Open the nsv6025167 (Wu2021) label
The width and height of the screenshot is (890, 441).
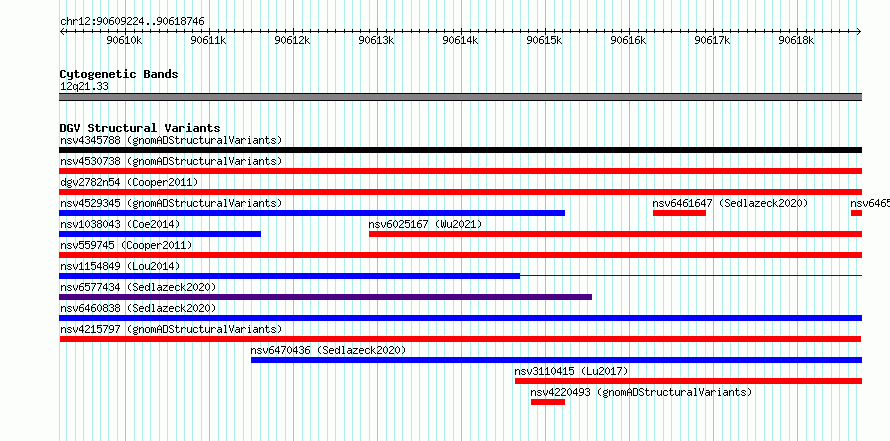pyautogui.click(x=425, y=224)
